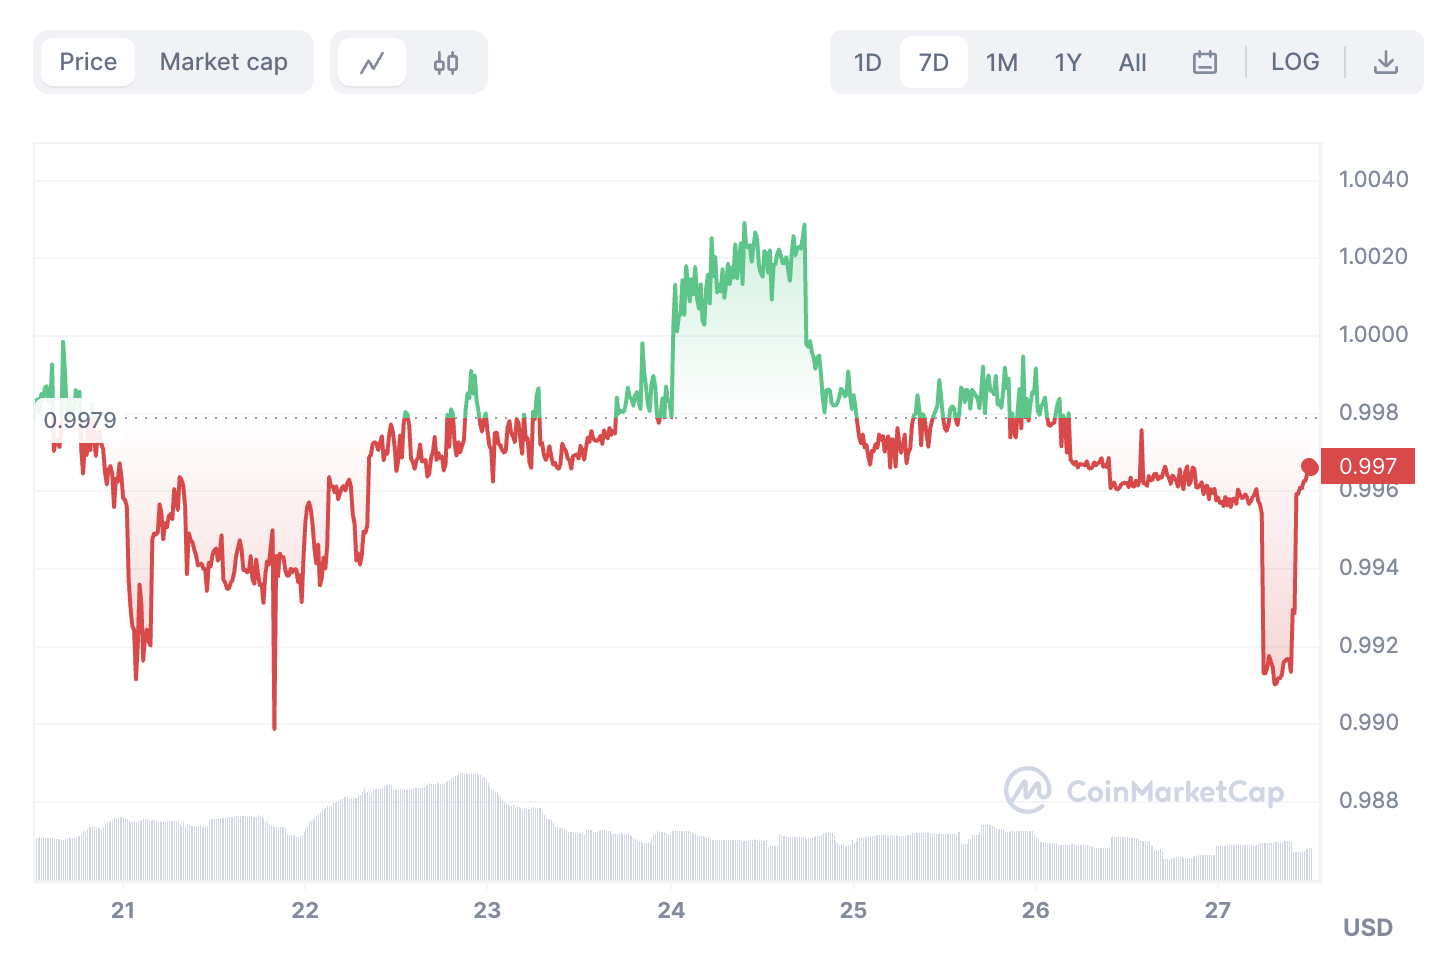Switch to the 1M timeframe tab

(1001, 61)
